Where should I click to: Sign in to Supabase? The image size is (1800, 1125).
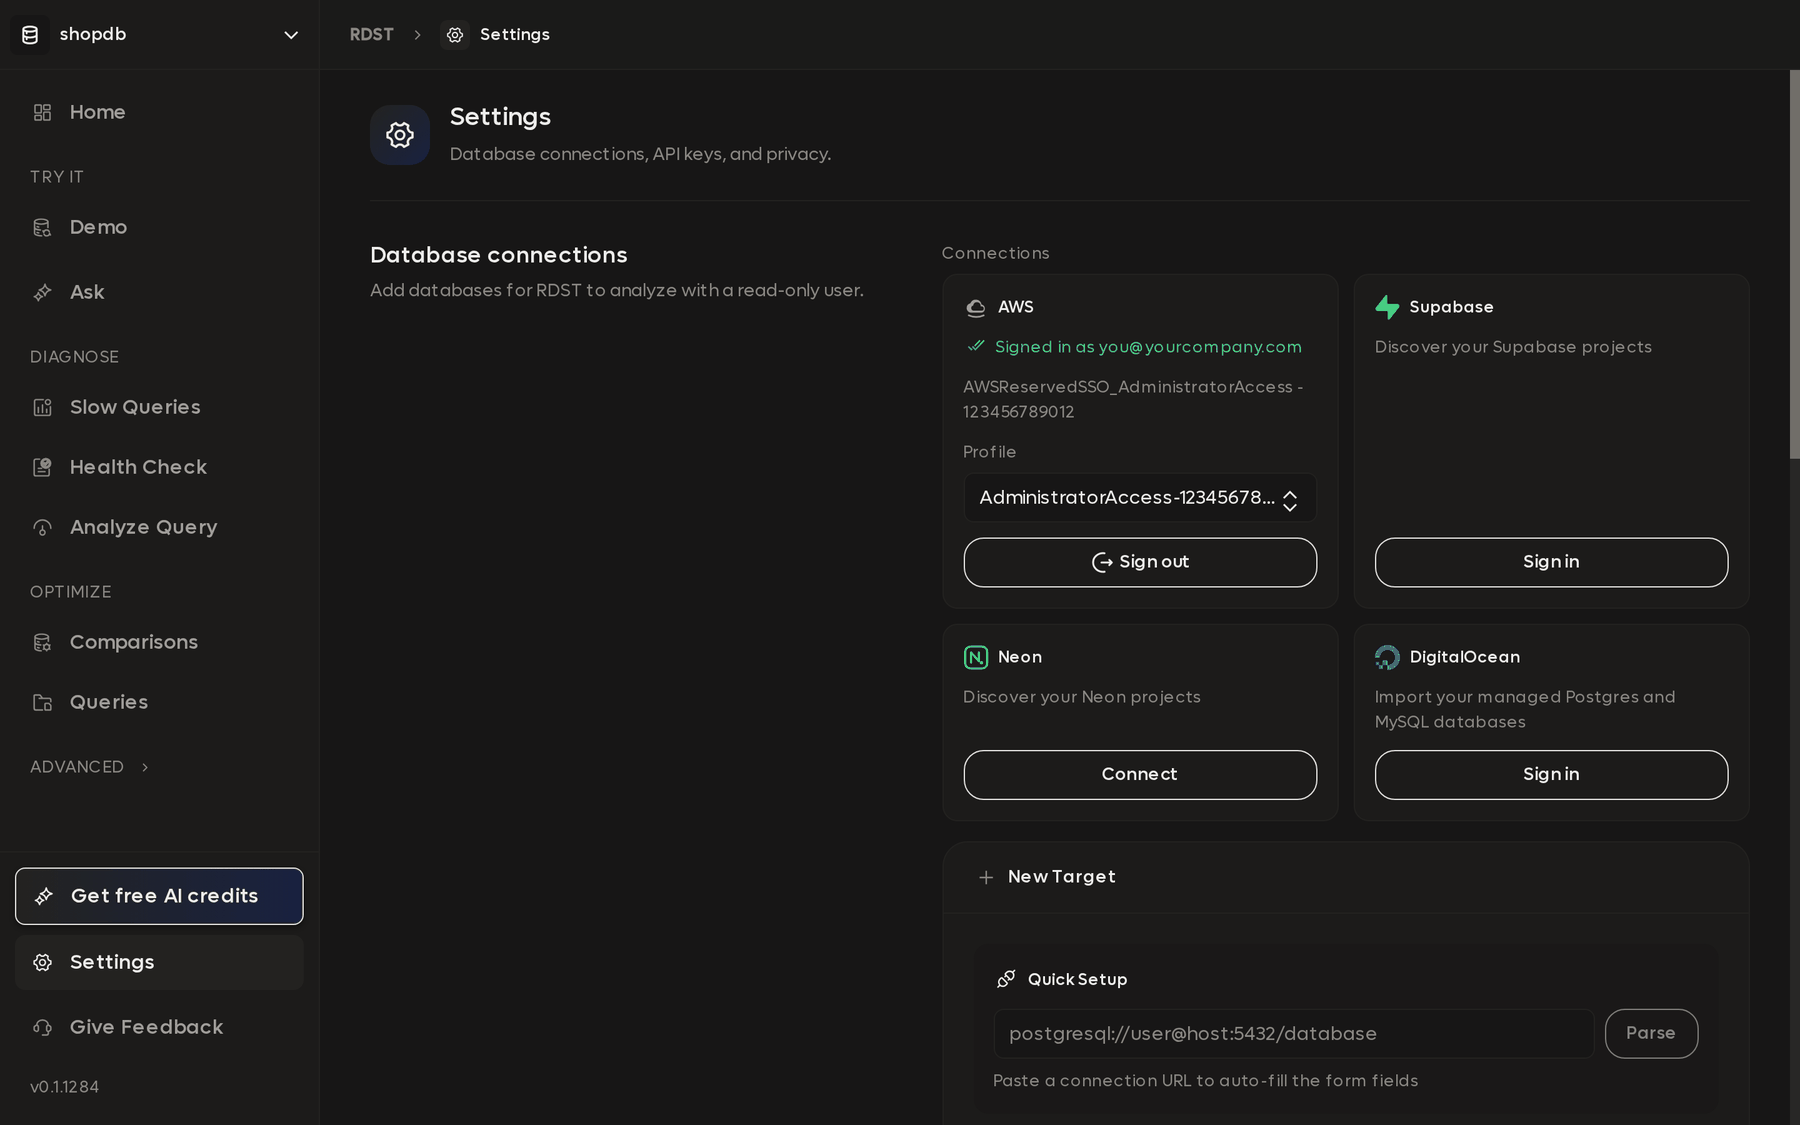1551,562
